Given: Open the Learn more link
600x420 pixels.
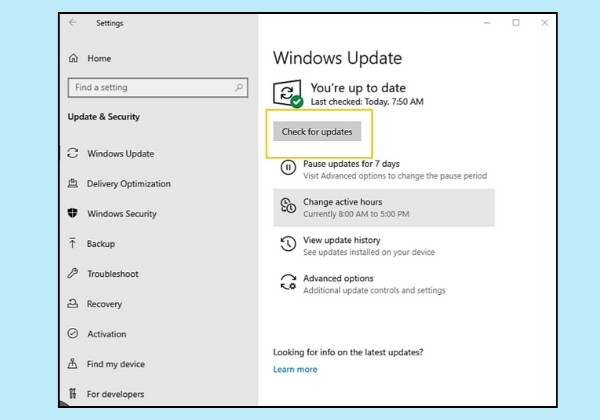Looking at the screenshot, I should click(x=295, y=369).
